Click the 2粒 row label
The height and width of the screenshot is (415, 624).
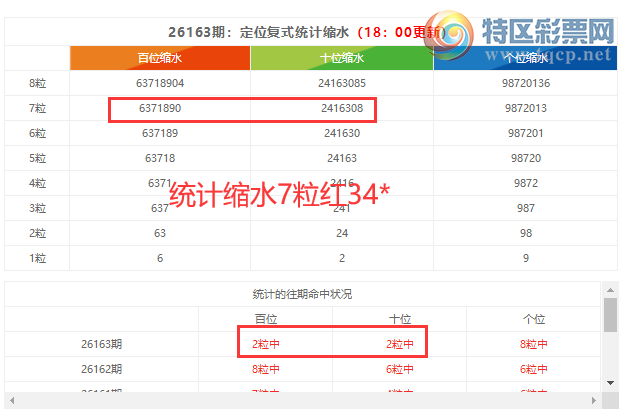point(37,233)
